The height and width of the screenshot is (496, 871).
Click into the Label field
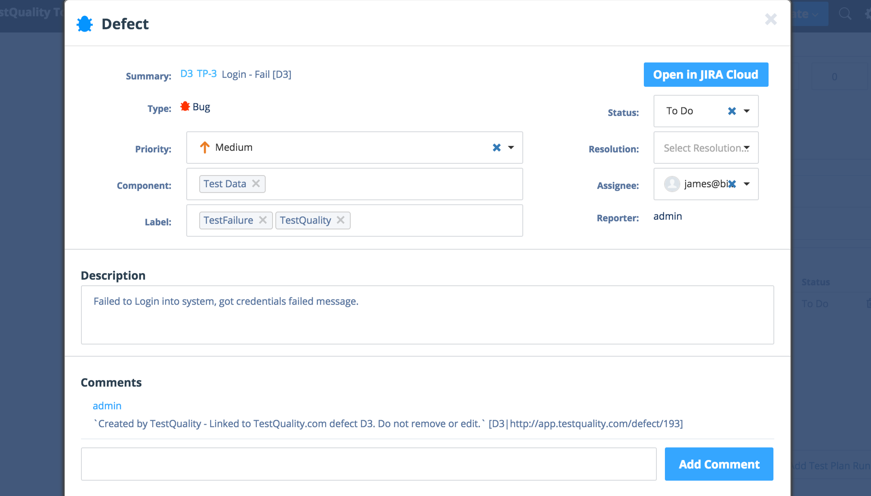point(354,221)
